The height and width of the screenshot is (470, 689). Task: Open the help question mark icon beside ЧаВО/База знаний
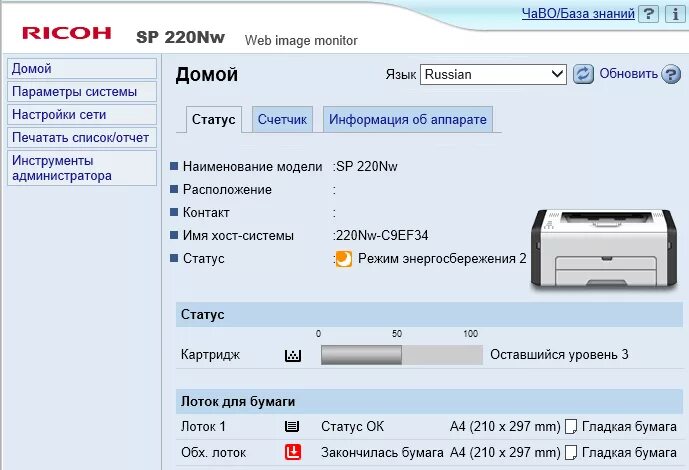coord(648,14)
